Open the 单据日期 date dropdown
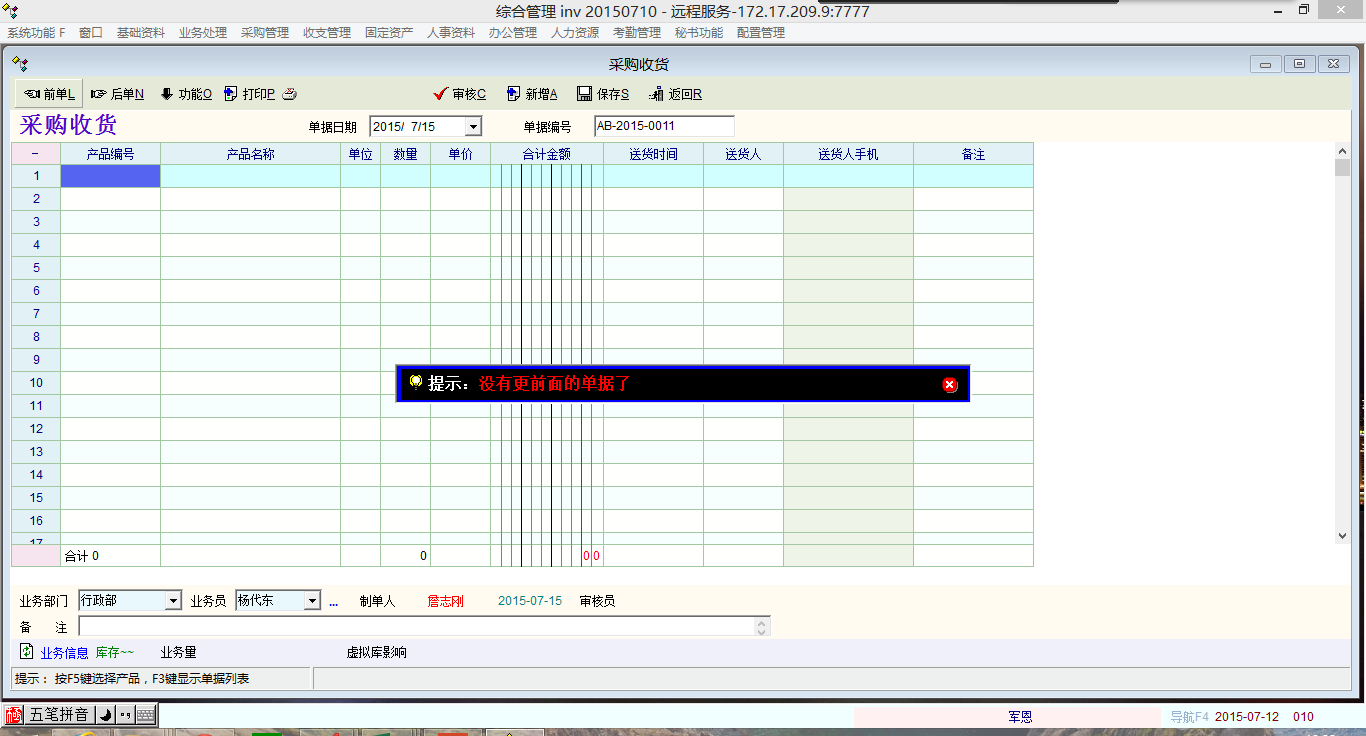Image resolution: width=1366 pixels, height=736 pixels. pos(473,127)
